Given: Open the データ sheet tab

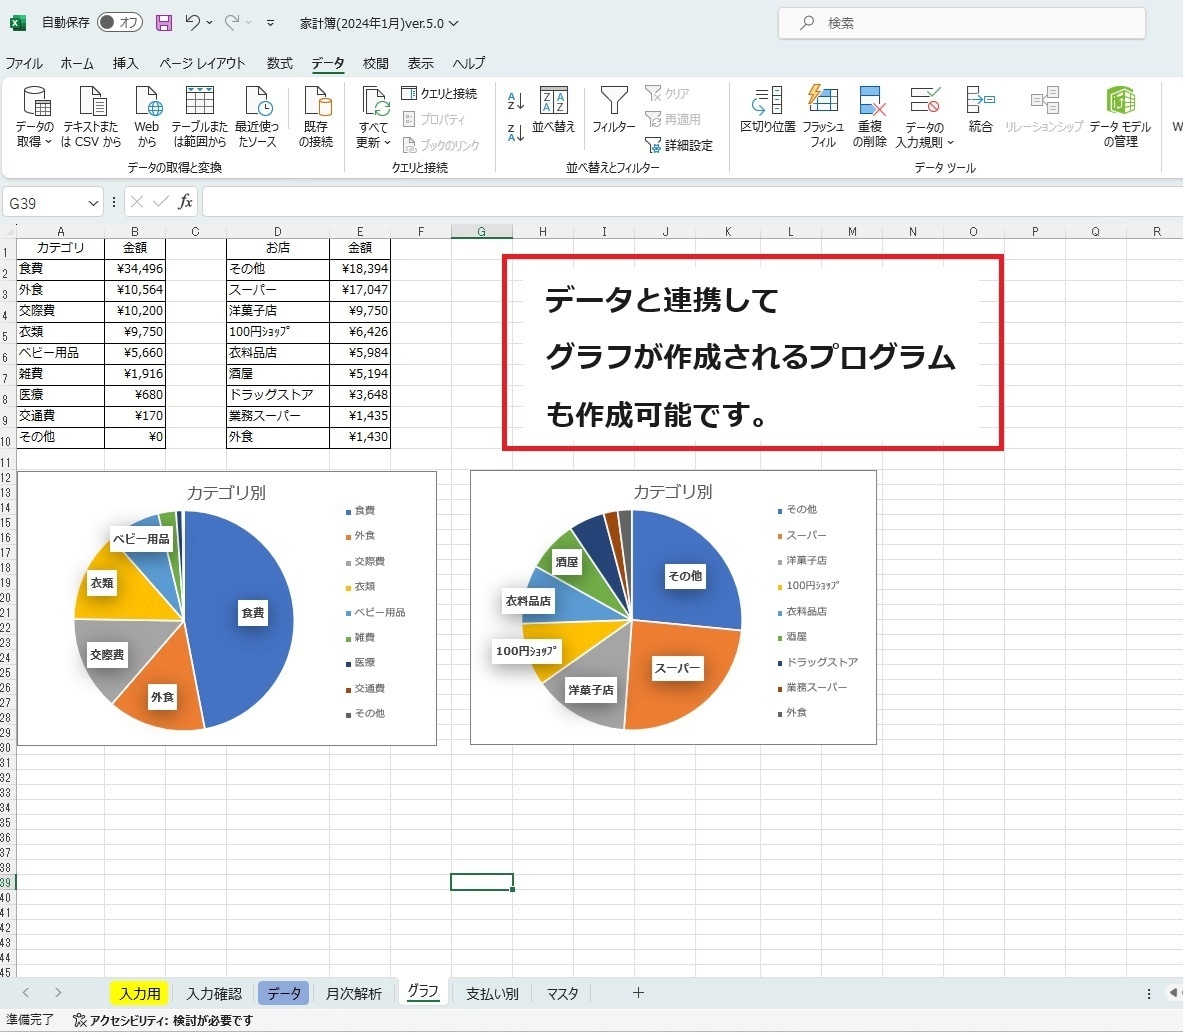Looking at the screenshot, I should 284,993.
